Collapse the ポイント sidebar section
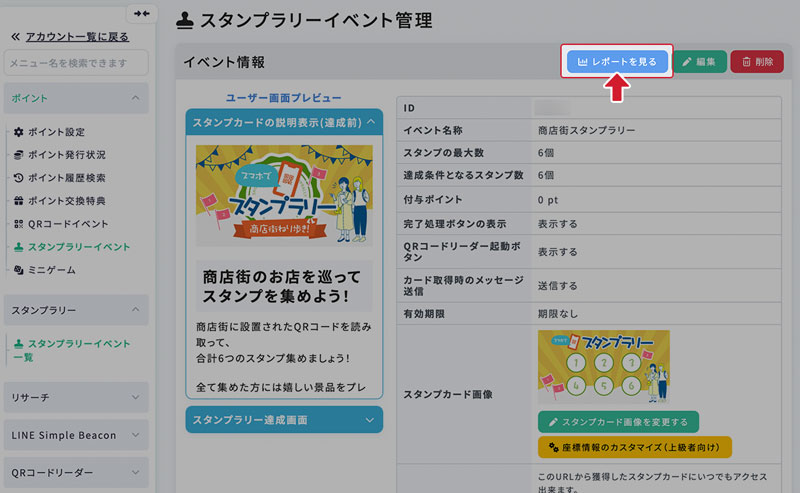 click(x=134, y=98)
